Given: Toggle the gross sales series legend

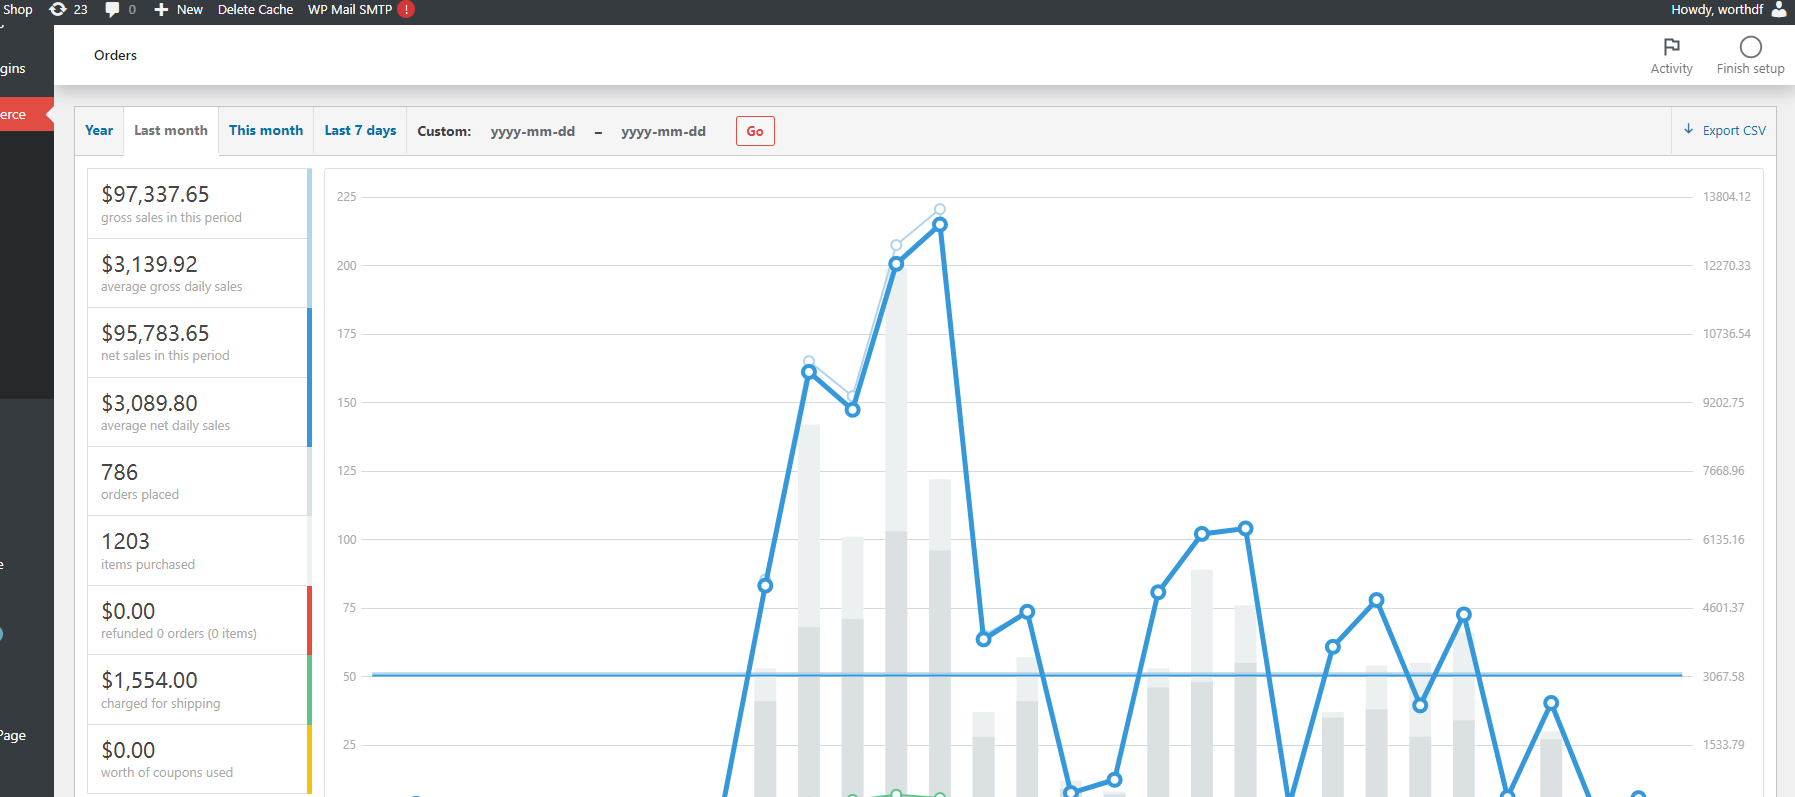Looking at the screenshot, I should tap(200, 203).
